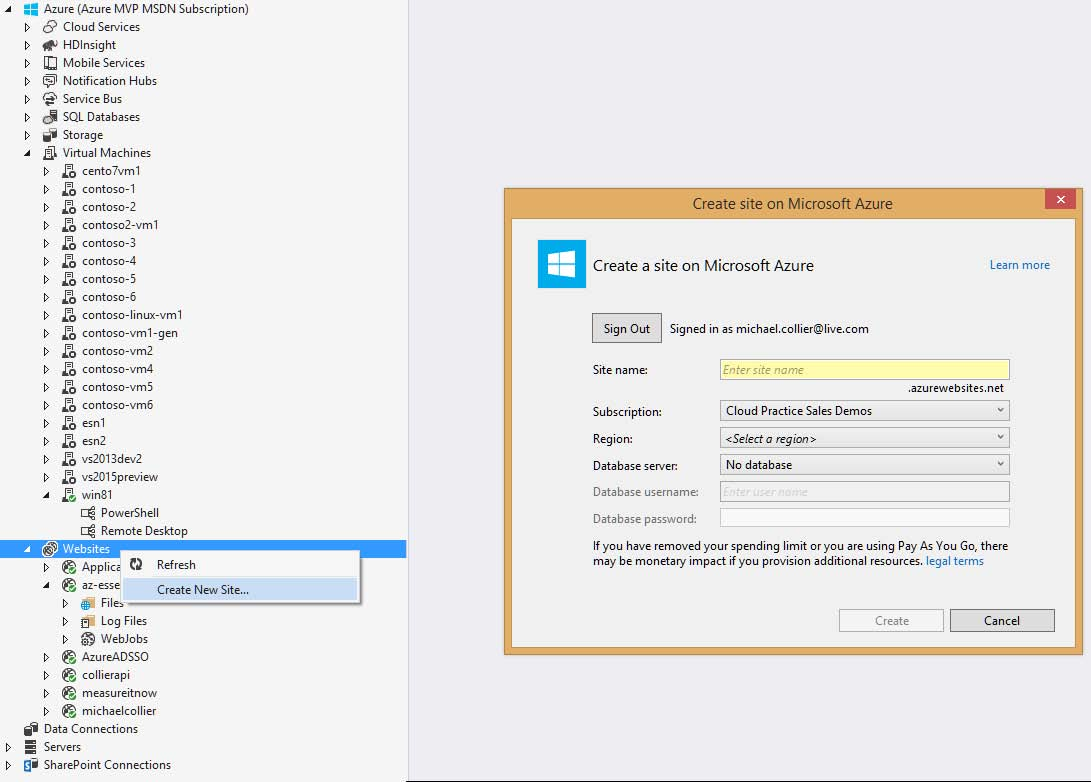The height and width of the screenshot is (782, 1091).
Task: Click the Windows logo in dialog
Action: pos(561,264)
